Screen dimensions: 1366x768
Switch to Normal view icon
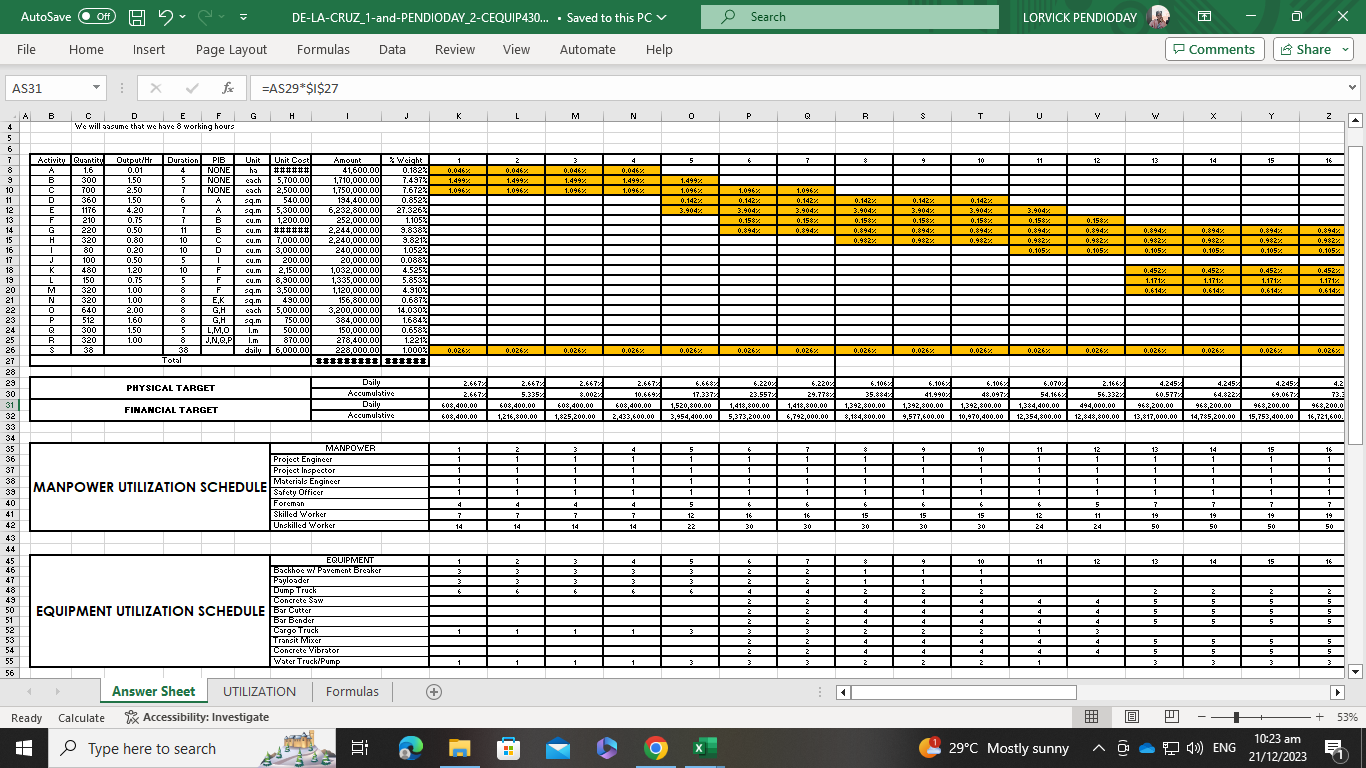(x=1093, y=717)
